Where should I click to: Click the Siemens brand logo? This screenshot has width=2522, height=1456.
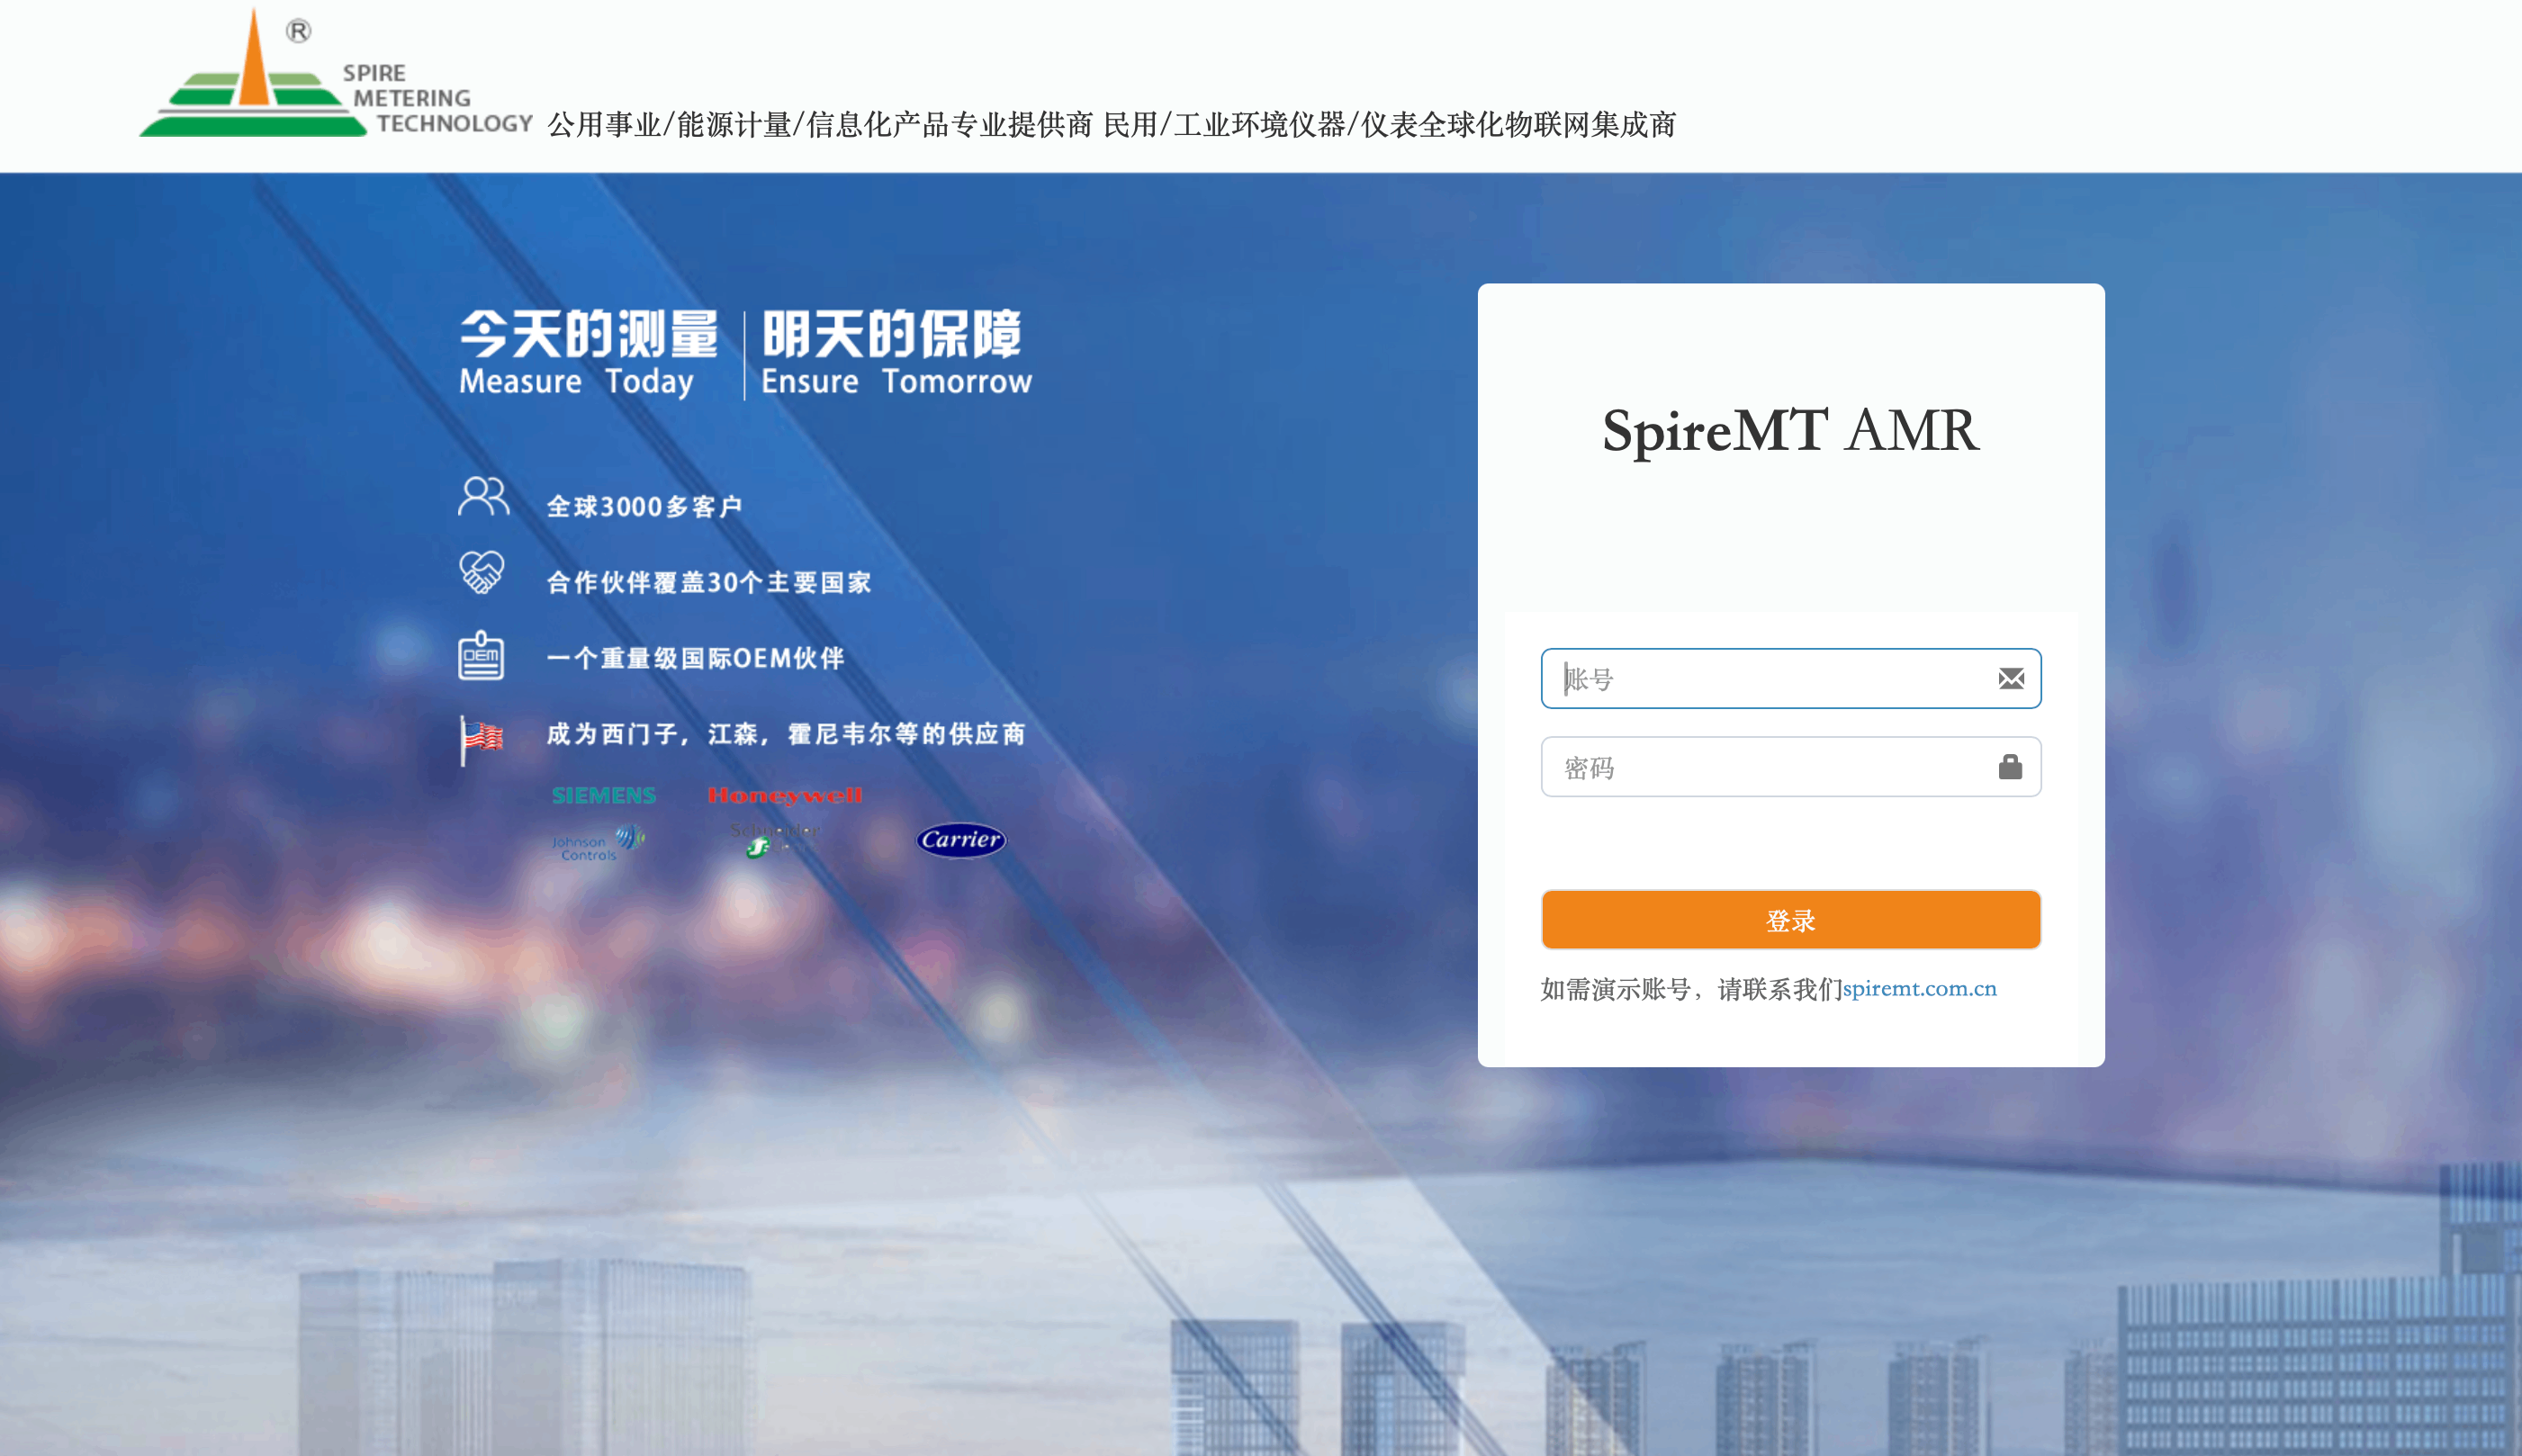click(603, 795)
